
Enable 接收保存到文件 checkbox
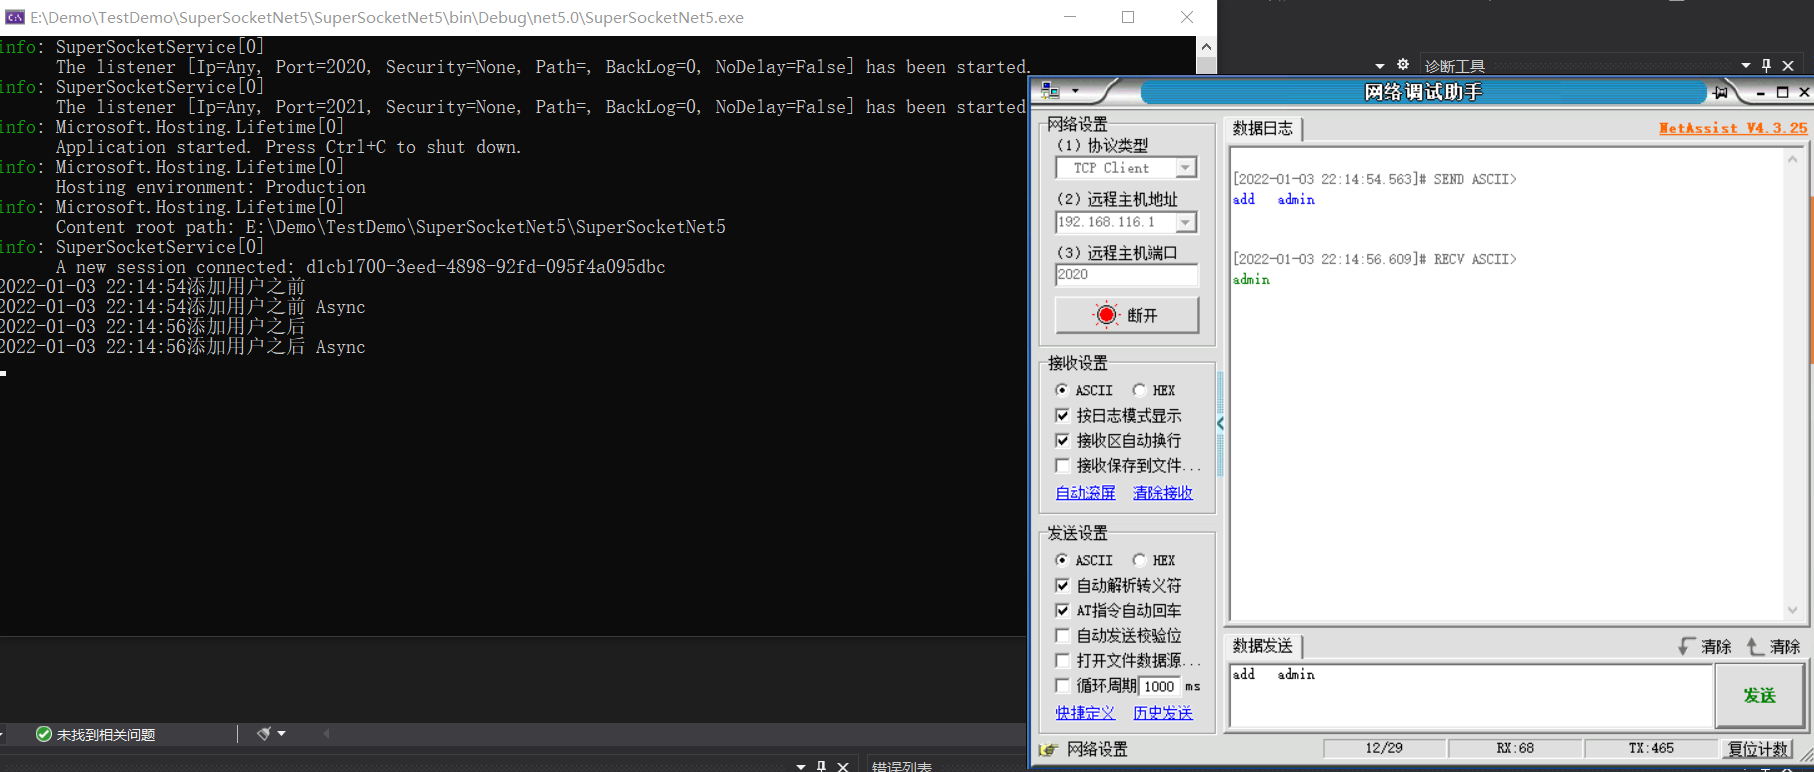coord(1062,465)
